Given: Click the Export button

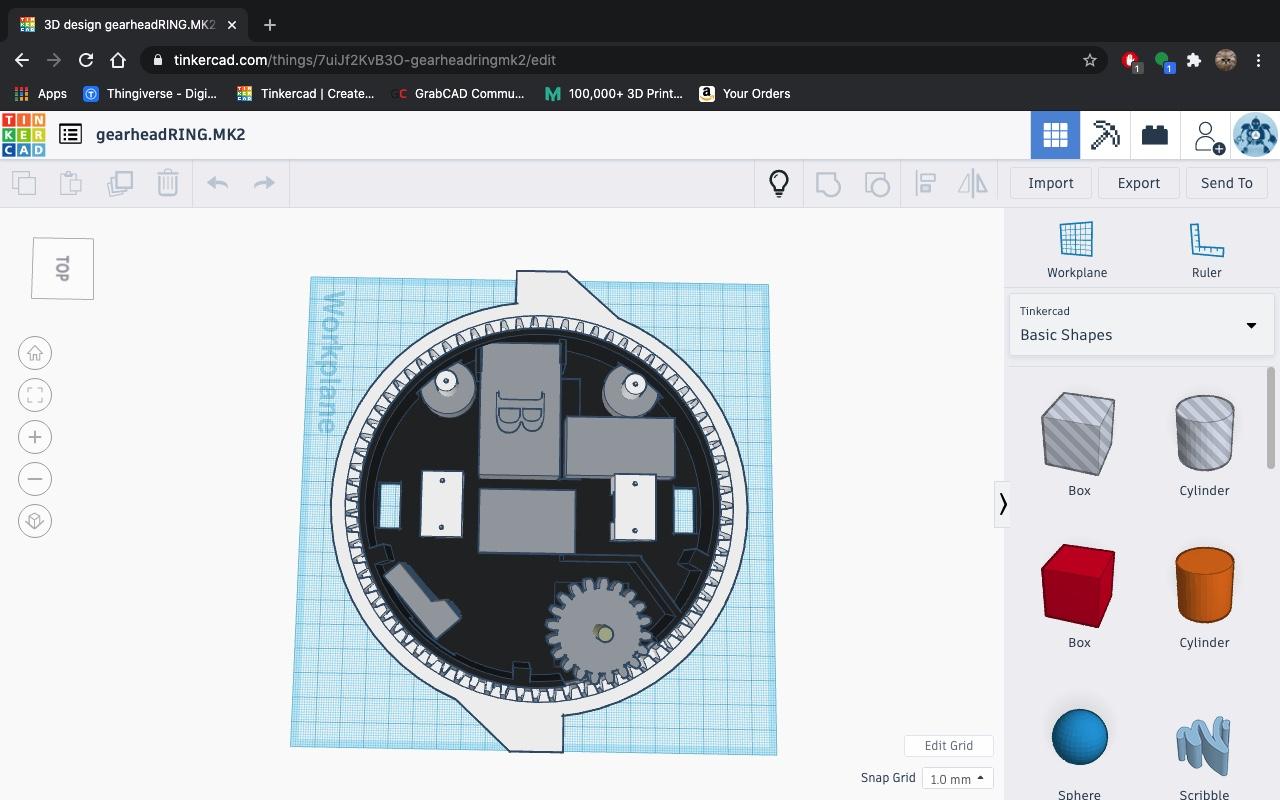Looking at the screenshot, I should pos(1138,183).
